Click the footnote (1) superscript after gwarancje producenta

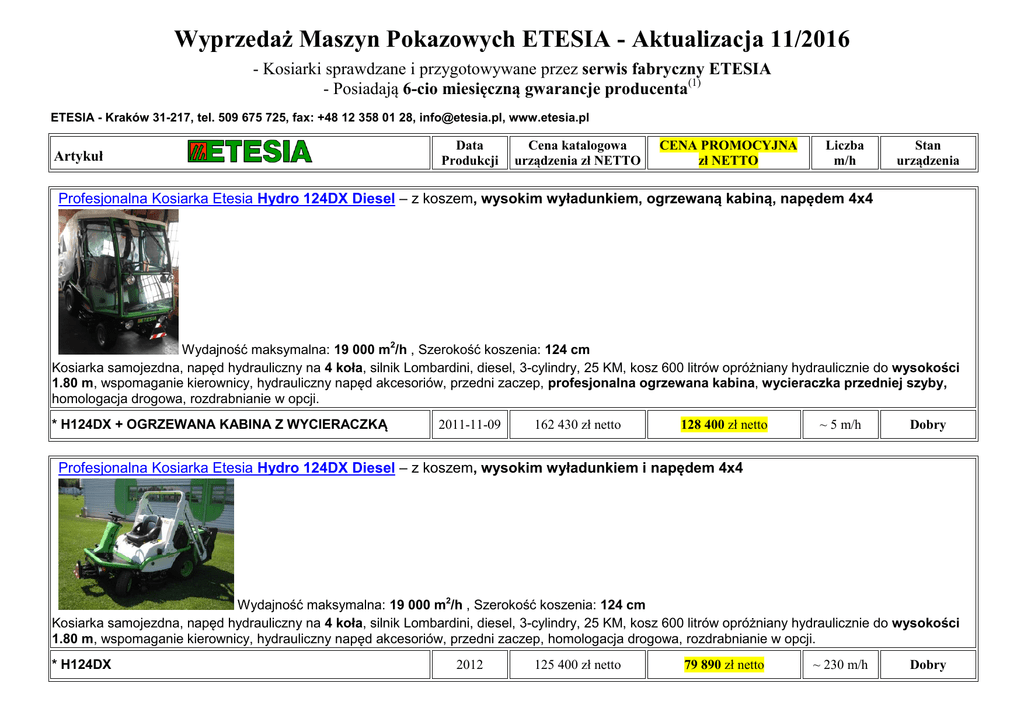pos(694,84)
